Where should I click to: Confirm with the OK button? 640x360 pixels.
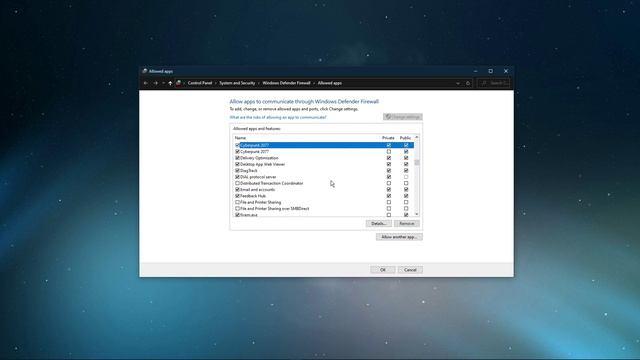pyautogui.click(x=382, y=270)
